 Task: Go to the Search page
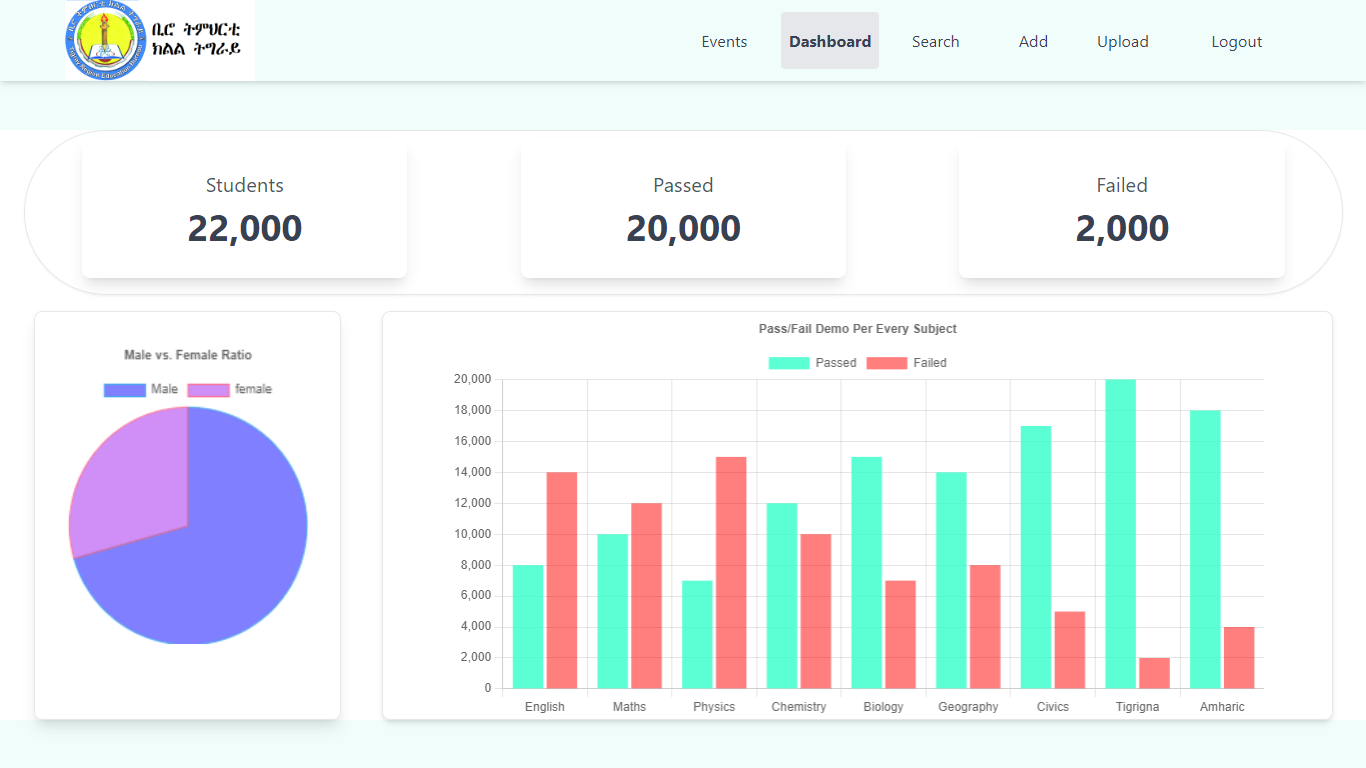click(x=935, y=41)
